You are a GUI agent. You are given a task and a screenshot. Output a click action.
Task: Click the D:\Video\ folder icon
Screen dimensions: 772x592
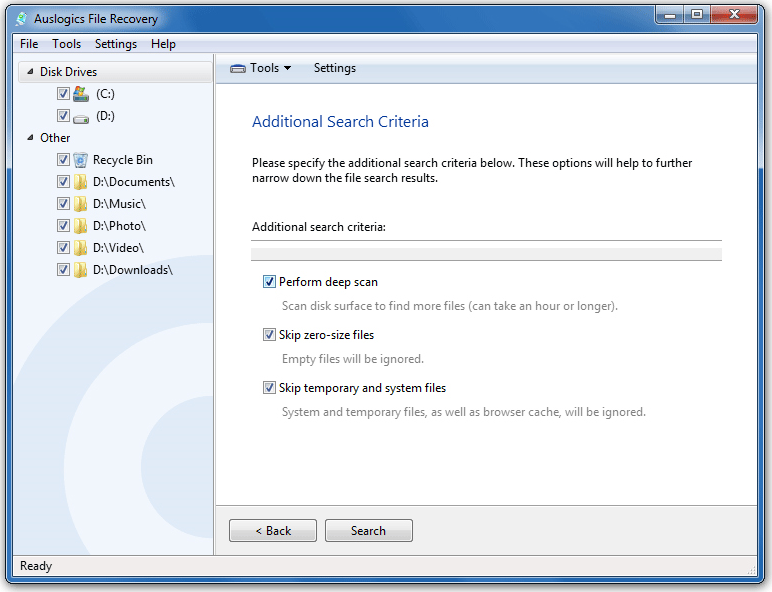point(81,248)
